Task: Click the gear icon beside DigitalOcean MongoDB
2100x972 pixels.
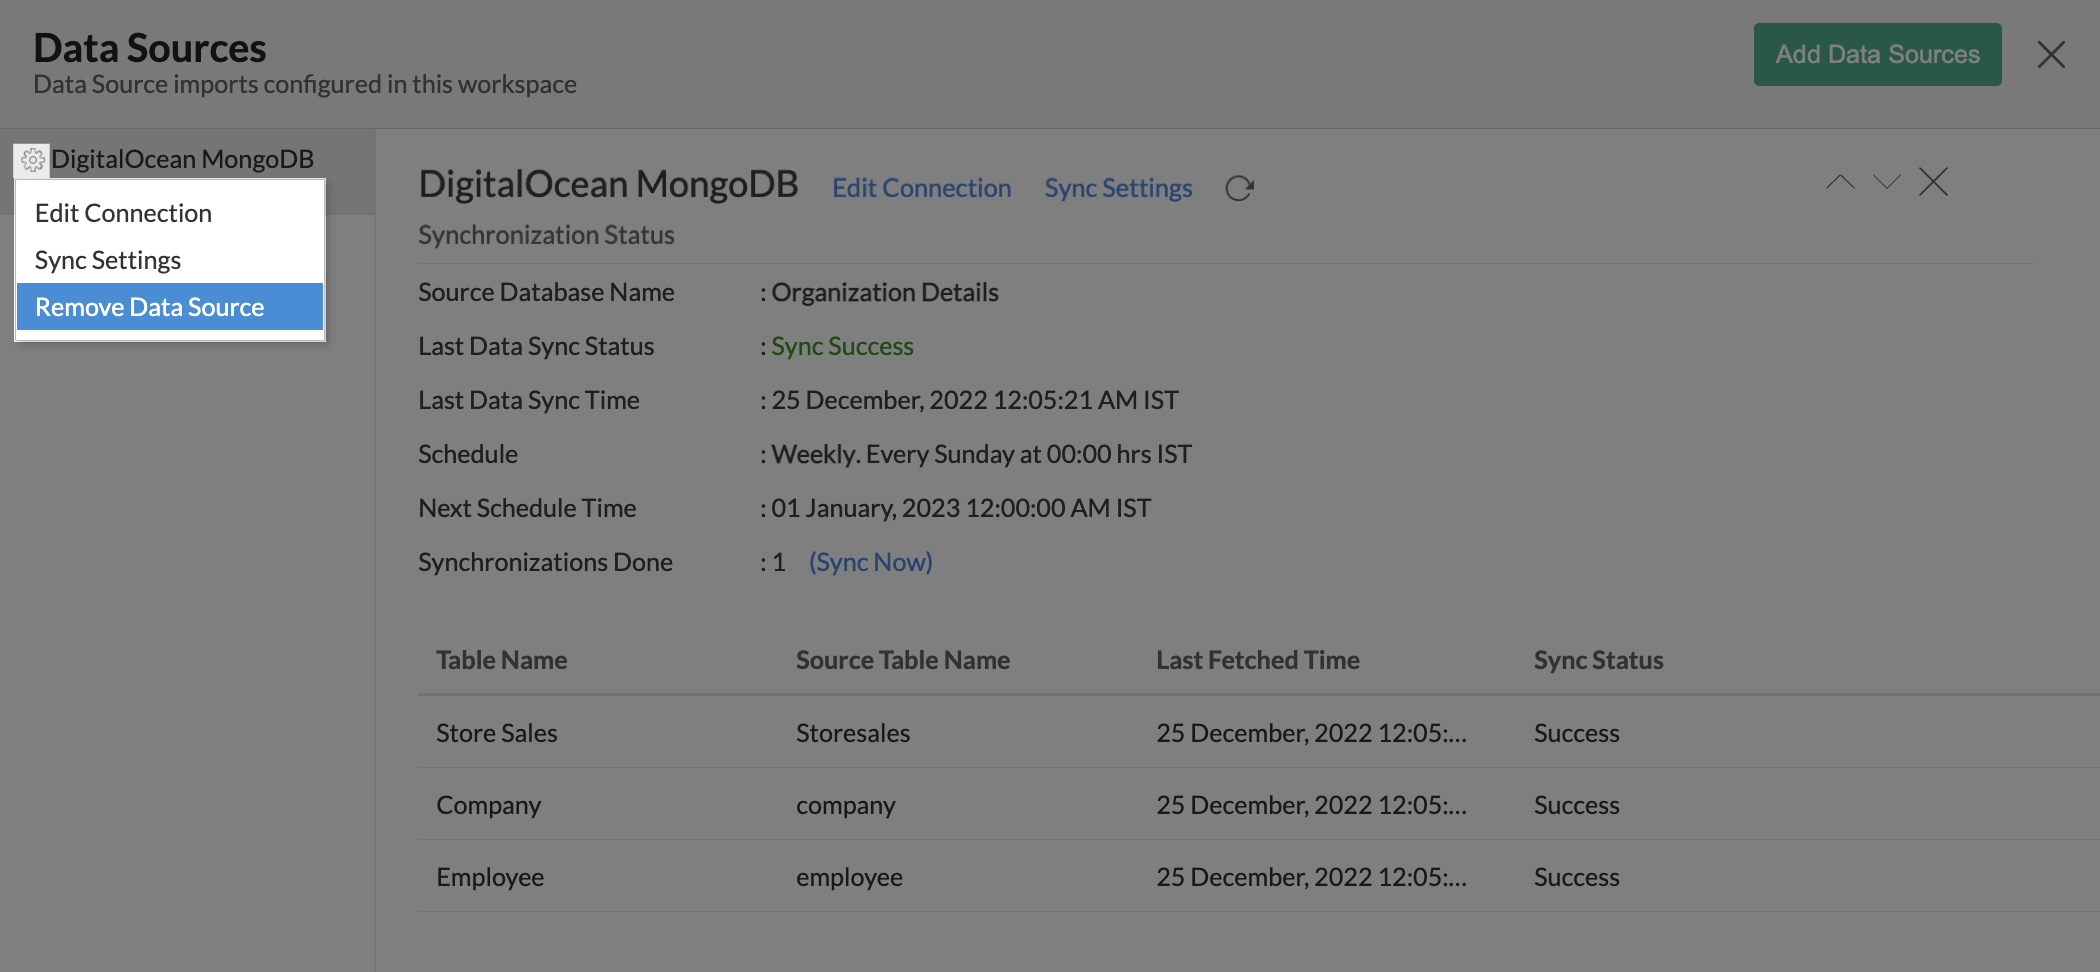Action: (x=32, y=160)
